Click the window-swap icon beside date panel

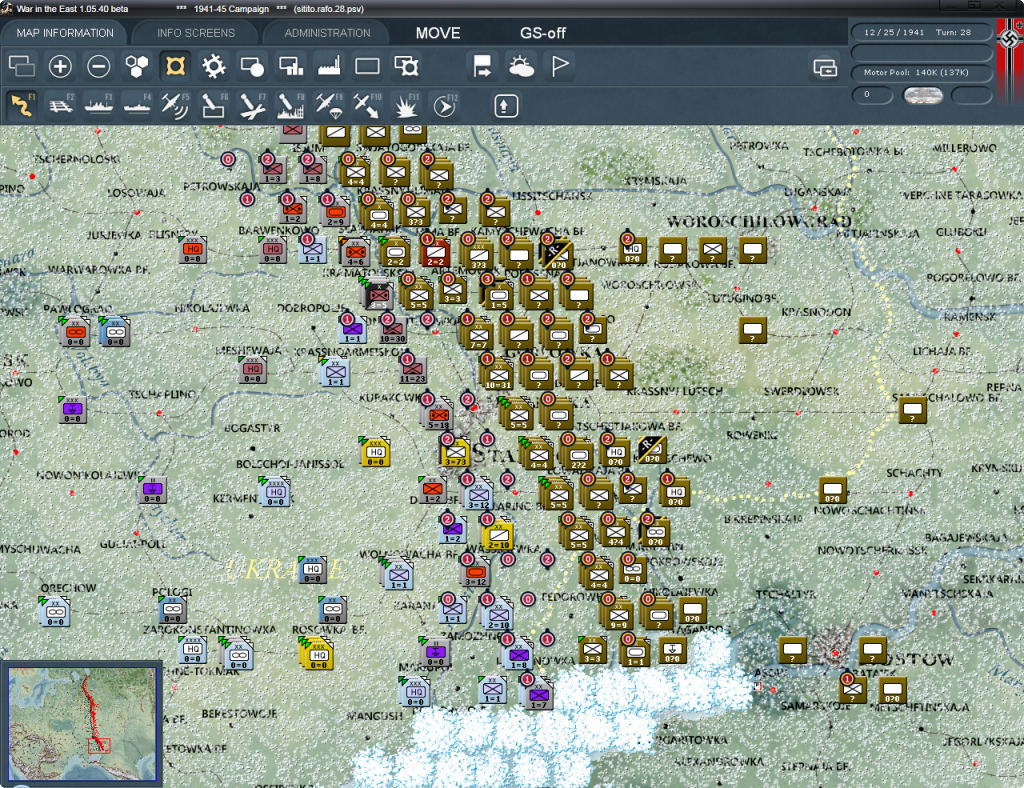[825, 67]
